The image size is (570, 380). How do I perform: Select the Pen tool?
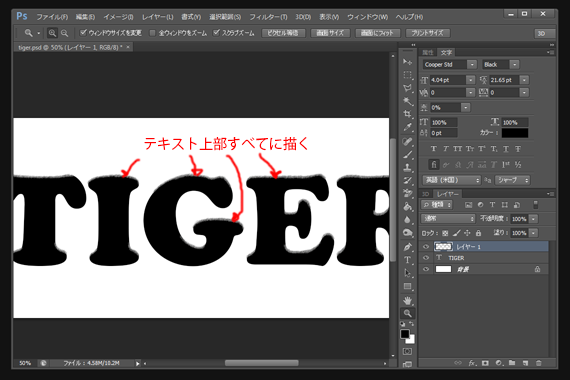coord(408,247)
